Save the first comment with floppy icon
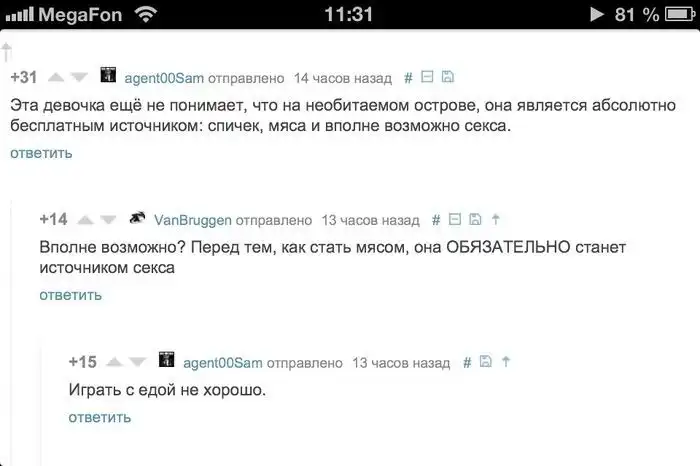700x466 pixels. pos(448,77)
